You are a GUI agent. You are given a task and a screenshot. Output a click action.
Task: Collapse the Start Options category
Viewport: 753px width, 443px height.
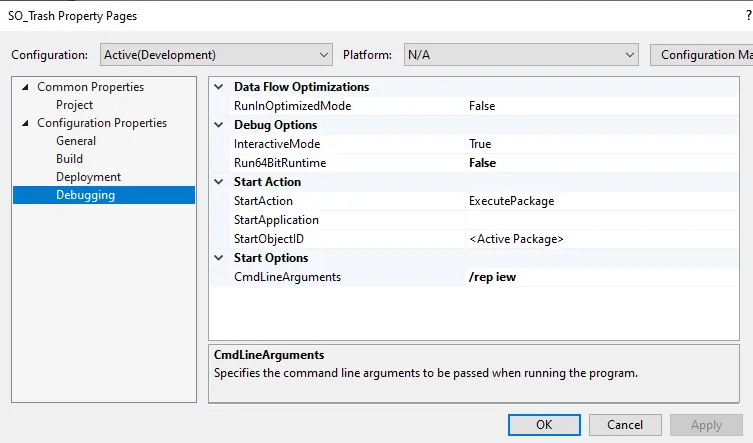pos(220,258)
